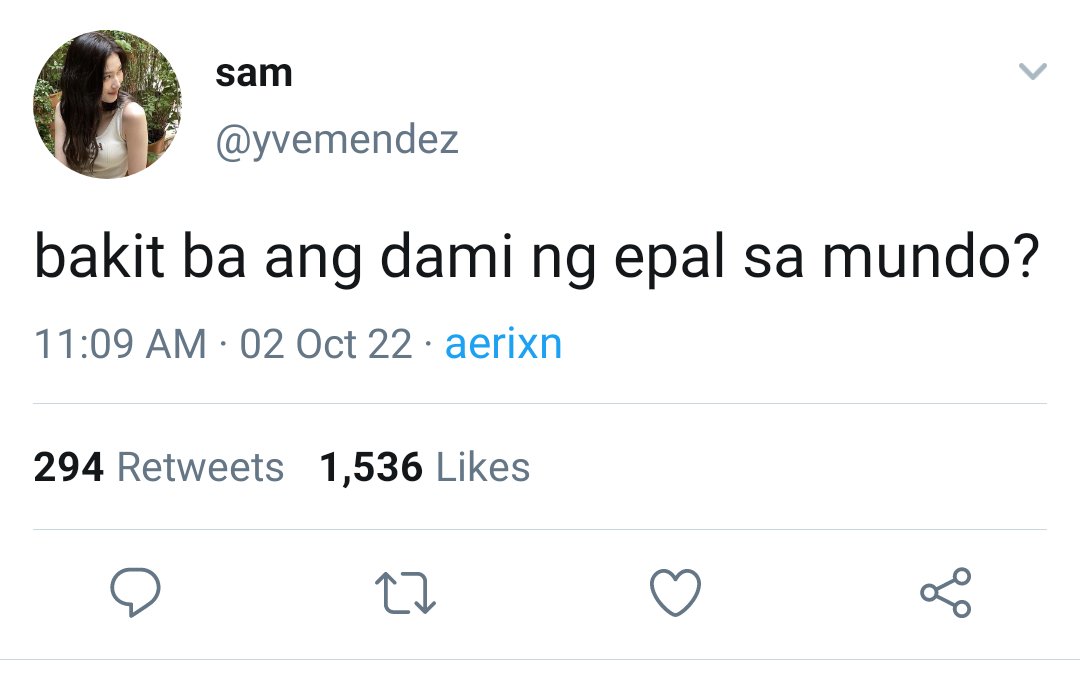Select the 11:09 AM timestamp
The width and height of the screenshot is (1080, 677).
pyautogui.click(x=121, y=344)
